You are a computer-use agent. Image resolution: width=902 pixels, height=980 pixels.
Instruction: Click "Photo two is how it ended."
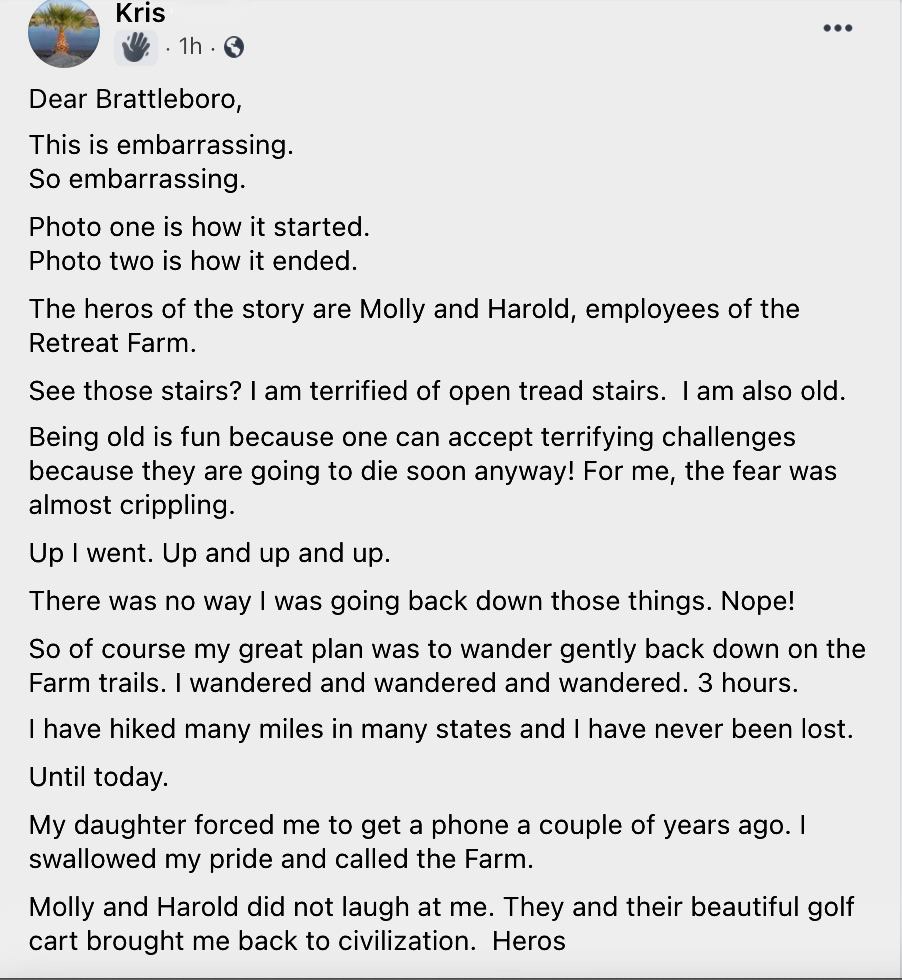[x=193, y=261]
